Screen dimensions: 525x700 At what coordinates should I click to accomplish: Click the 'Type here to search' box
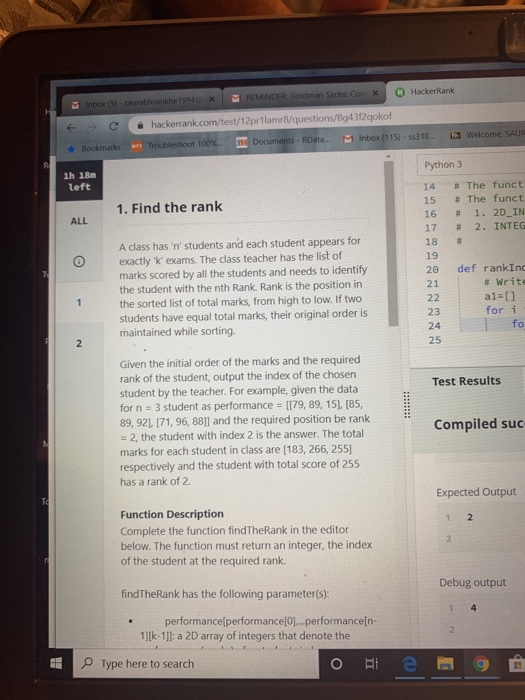[x=196, y=663]
